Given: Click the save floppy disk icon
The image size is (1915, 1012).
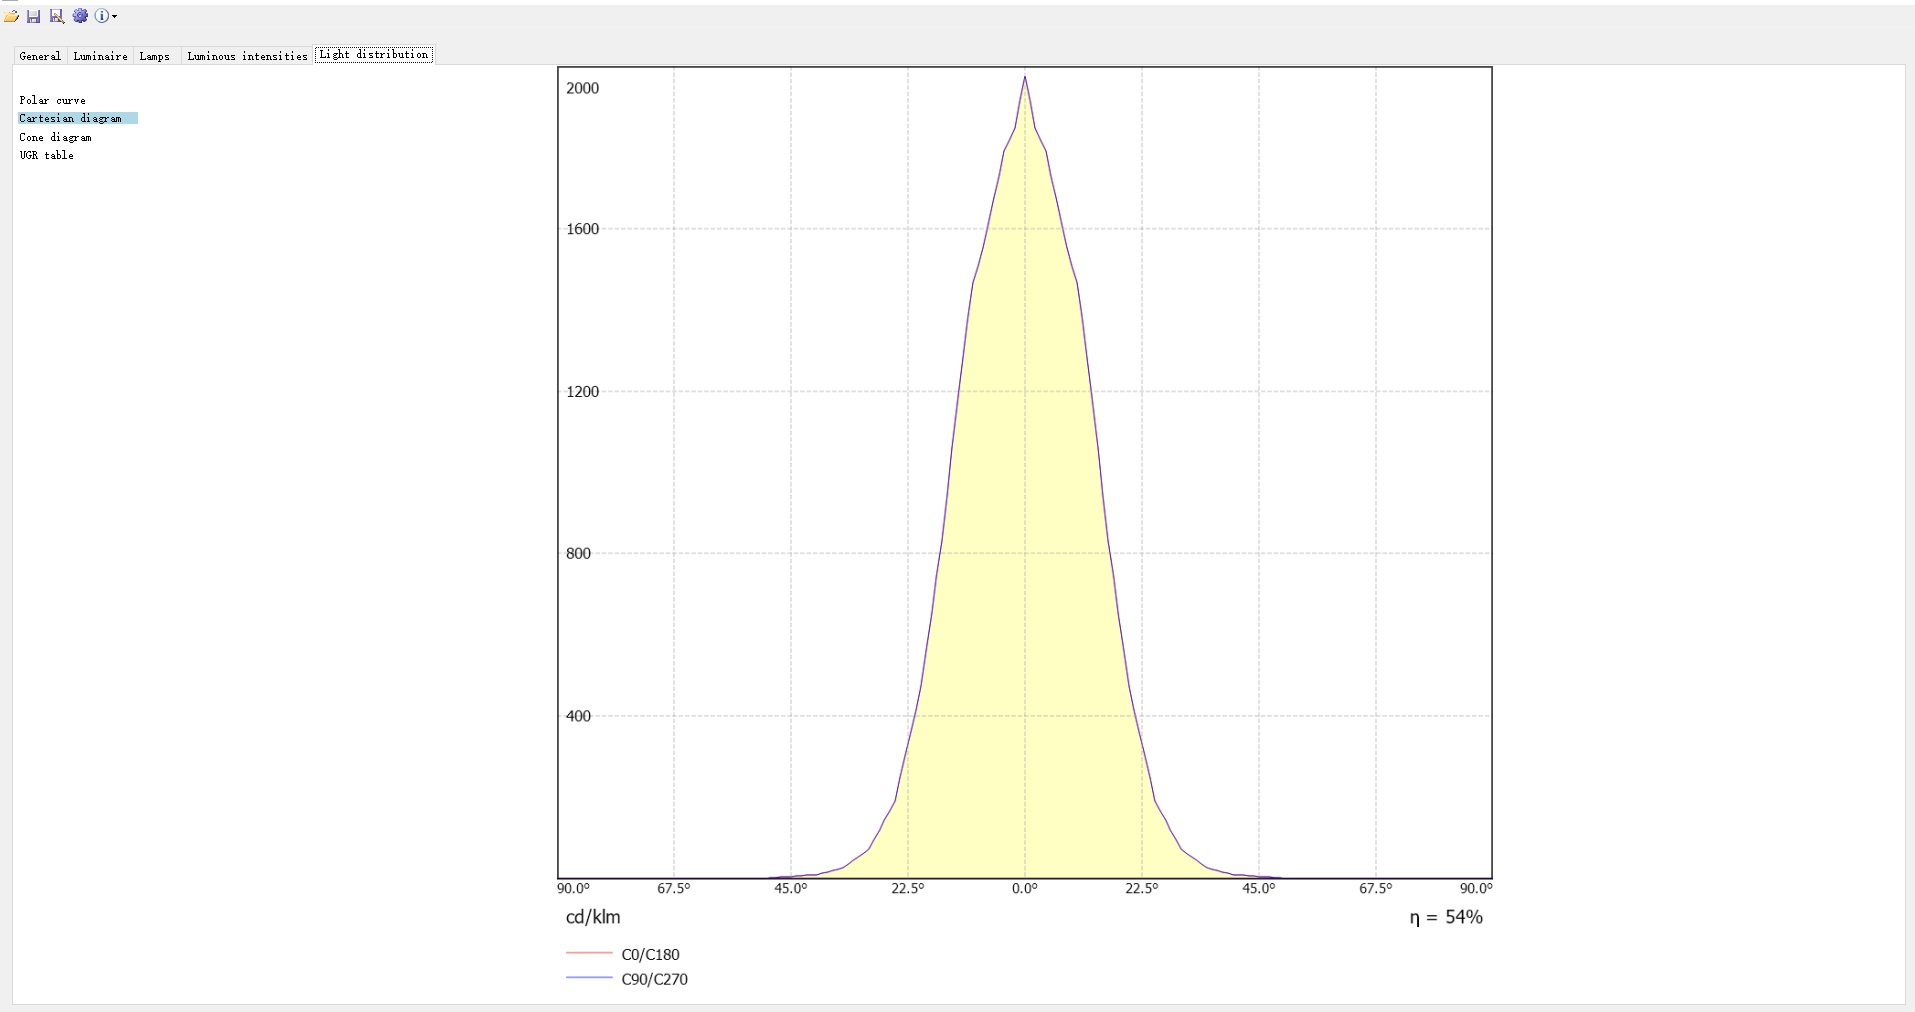Looking at the screenshot, I should pos(34,16).
